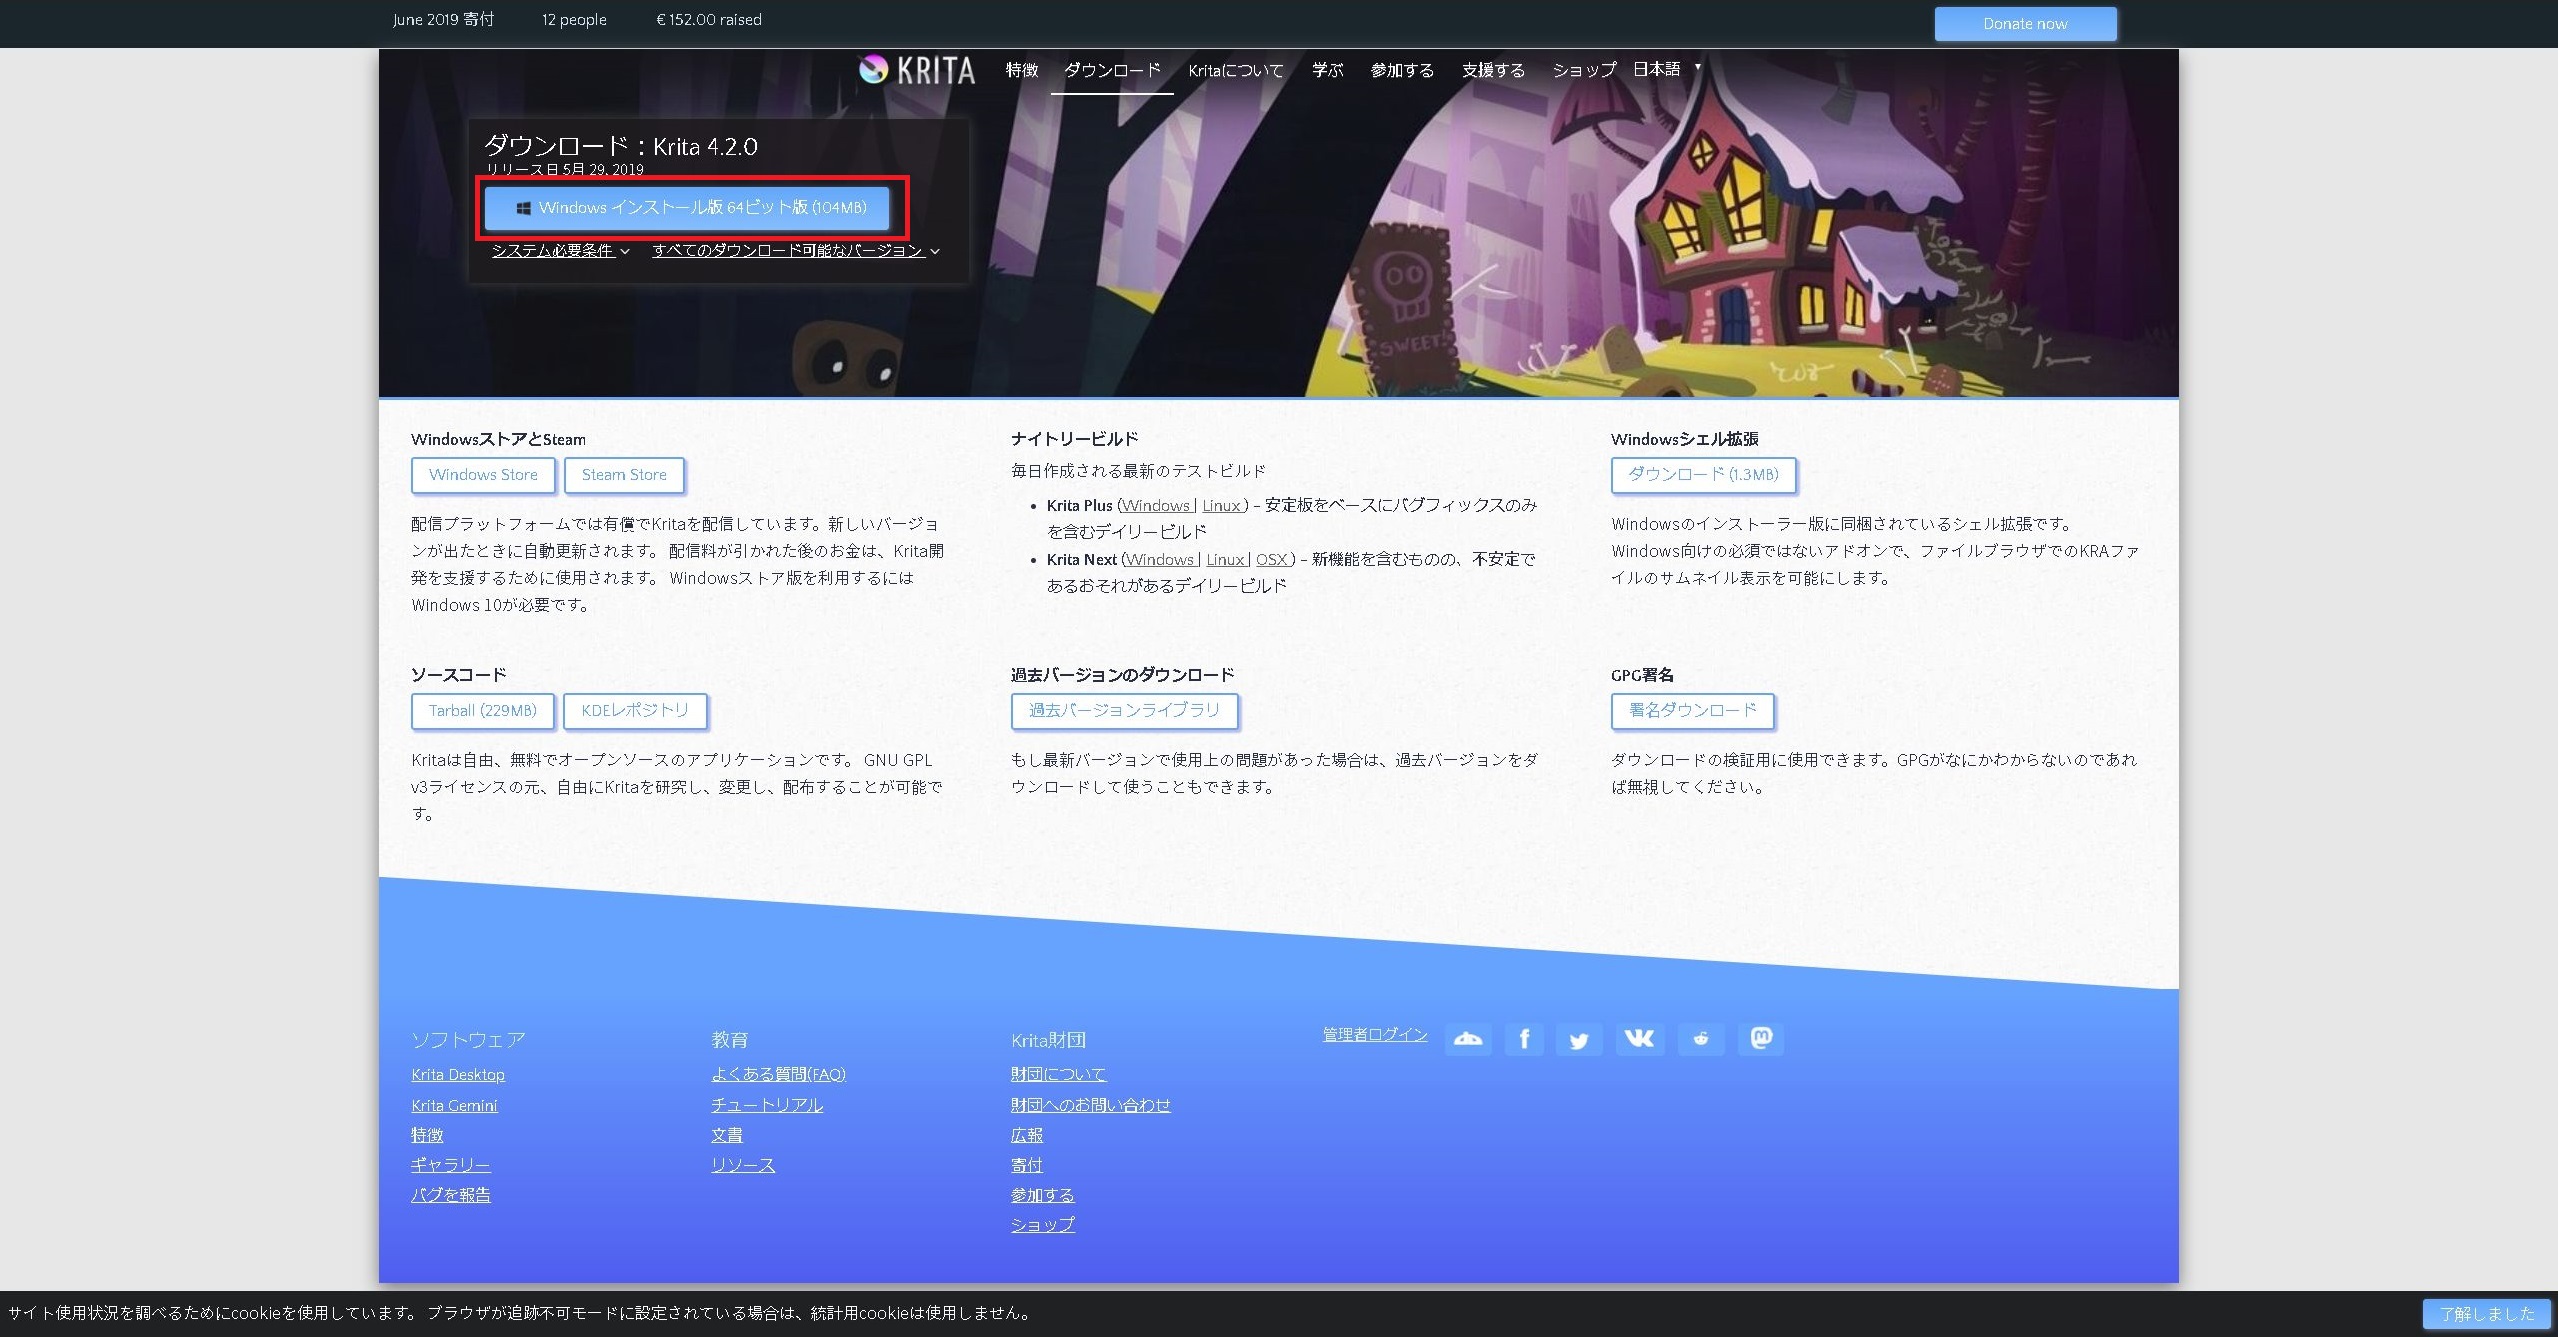Dismiss cookie notice with 了解しました
Screen dimensions: 2558x1340
tap(2487, 1314)
